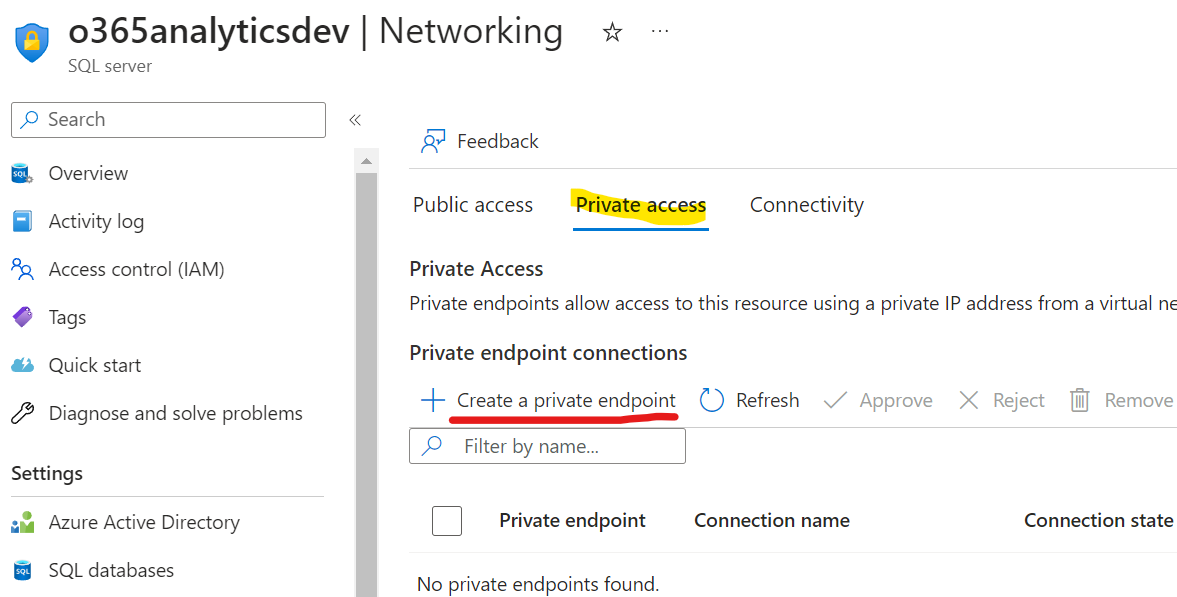The height and width of the screenshot is (597, 1177).
Task: Click the Overview SQL icon in the sidebar
Action: [x=23, y=173]
